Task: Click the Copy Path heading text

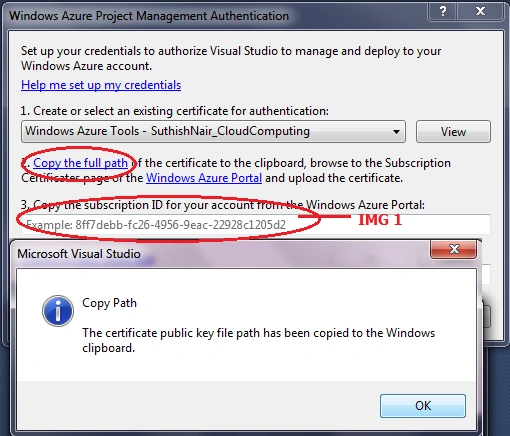Action: pos(109,303)
